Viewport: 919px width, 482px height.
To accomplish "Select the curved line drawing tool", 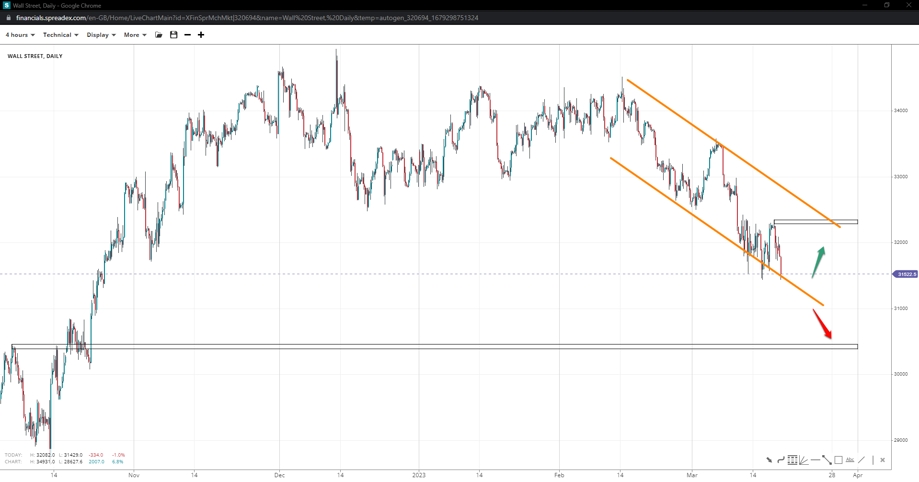I will tap(780, 460).
